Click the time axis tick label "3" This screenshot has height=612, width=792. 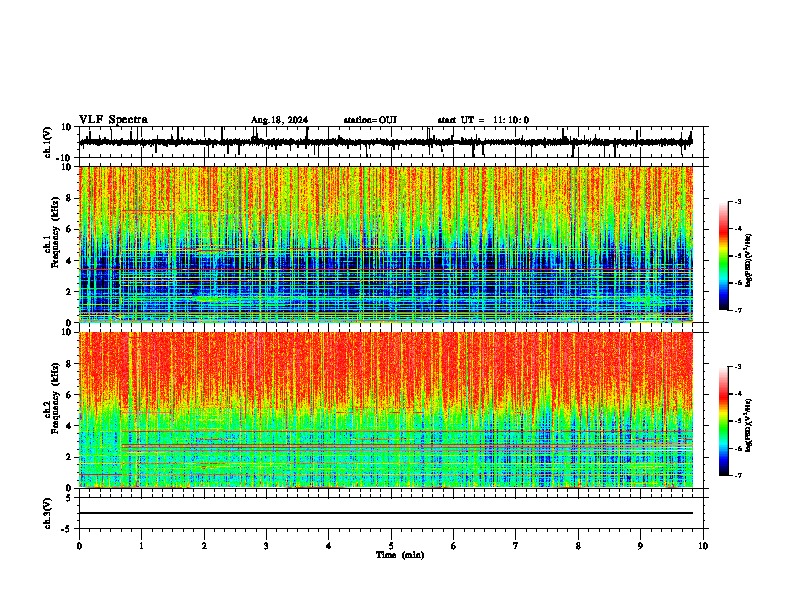[x=266, y=546]
